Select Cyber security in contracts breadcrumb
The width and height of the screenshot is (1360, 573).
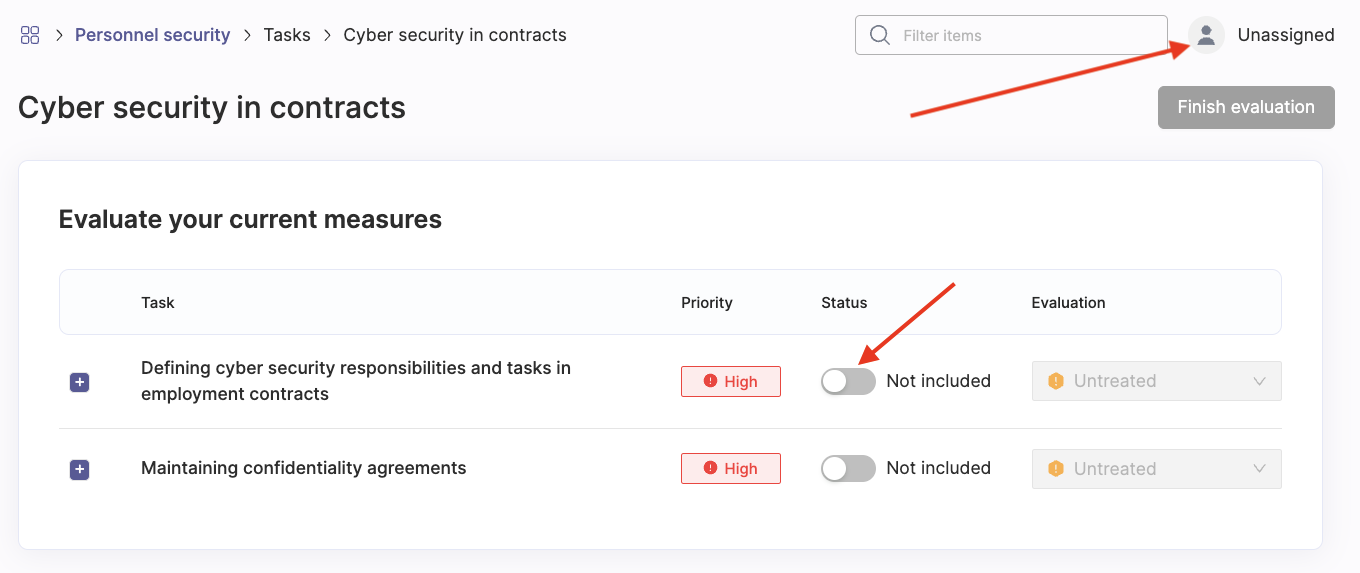455,35
